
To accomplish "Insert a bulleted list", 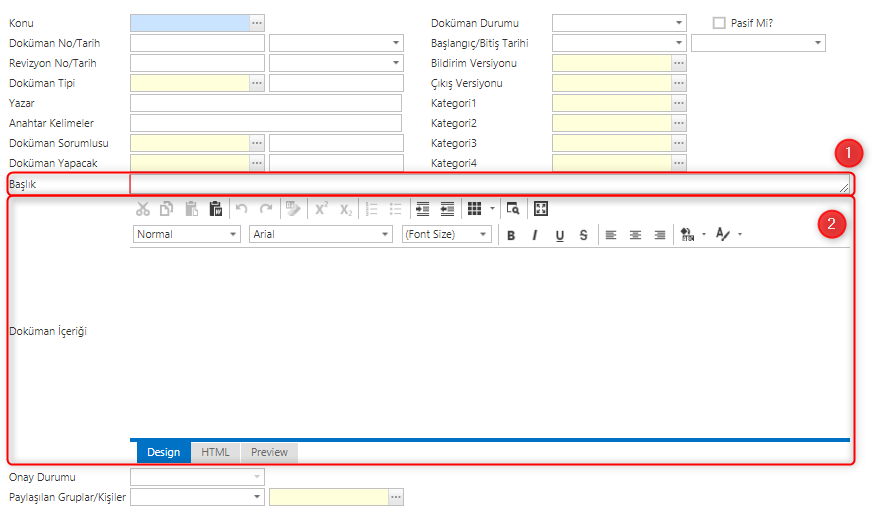I will coord(396,209).
